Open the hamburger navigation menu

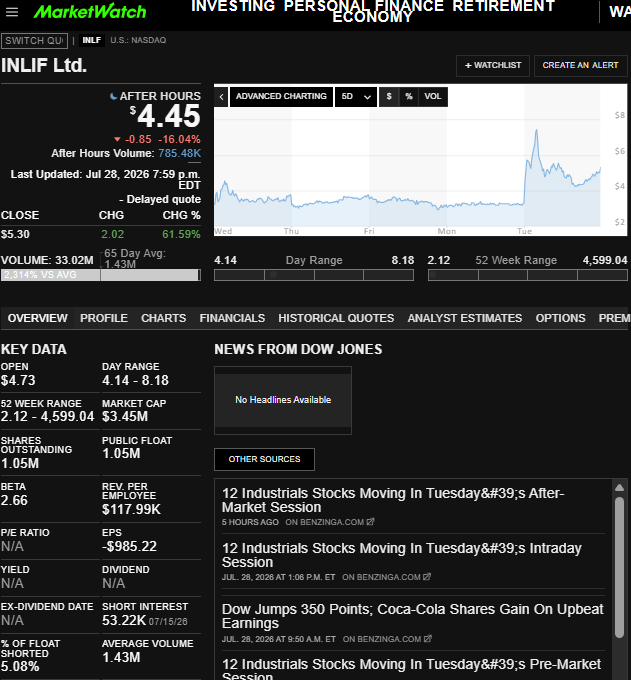pyautogui.click(x=12, y=12)
